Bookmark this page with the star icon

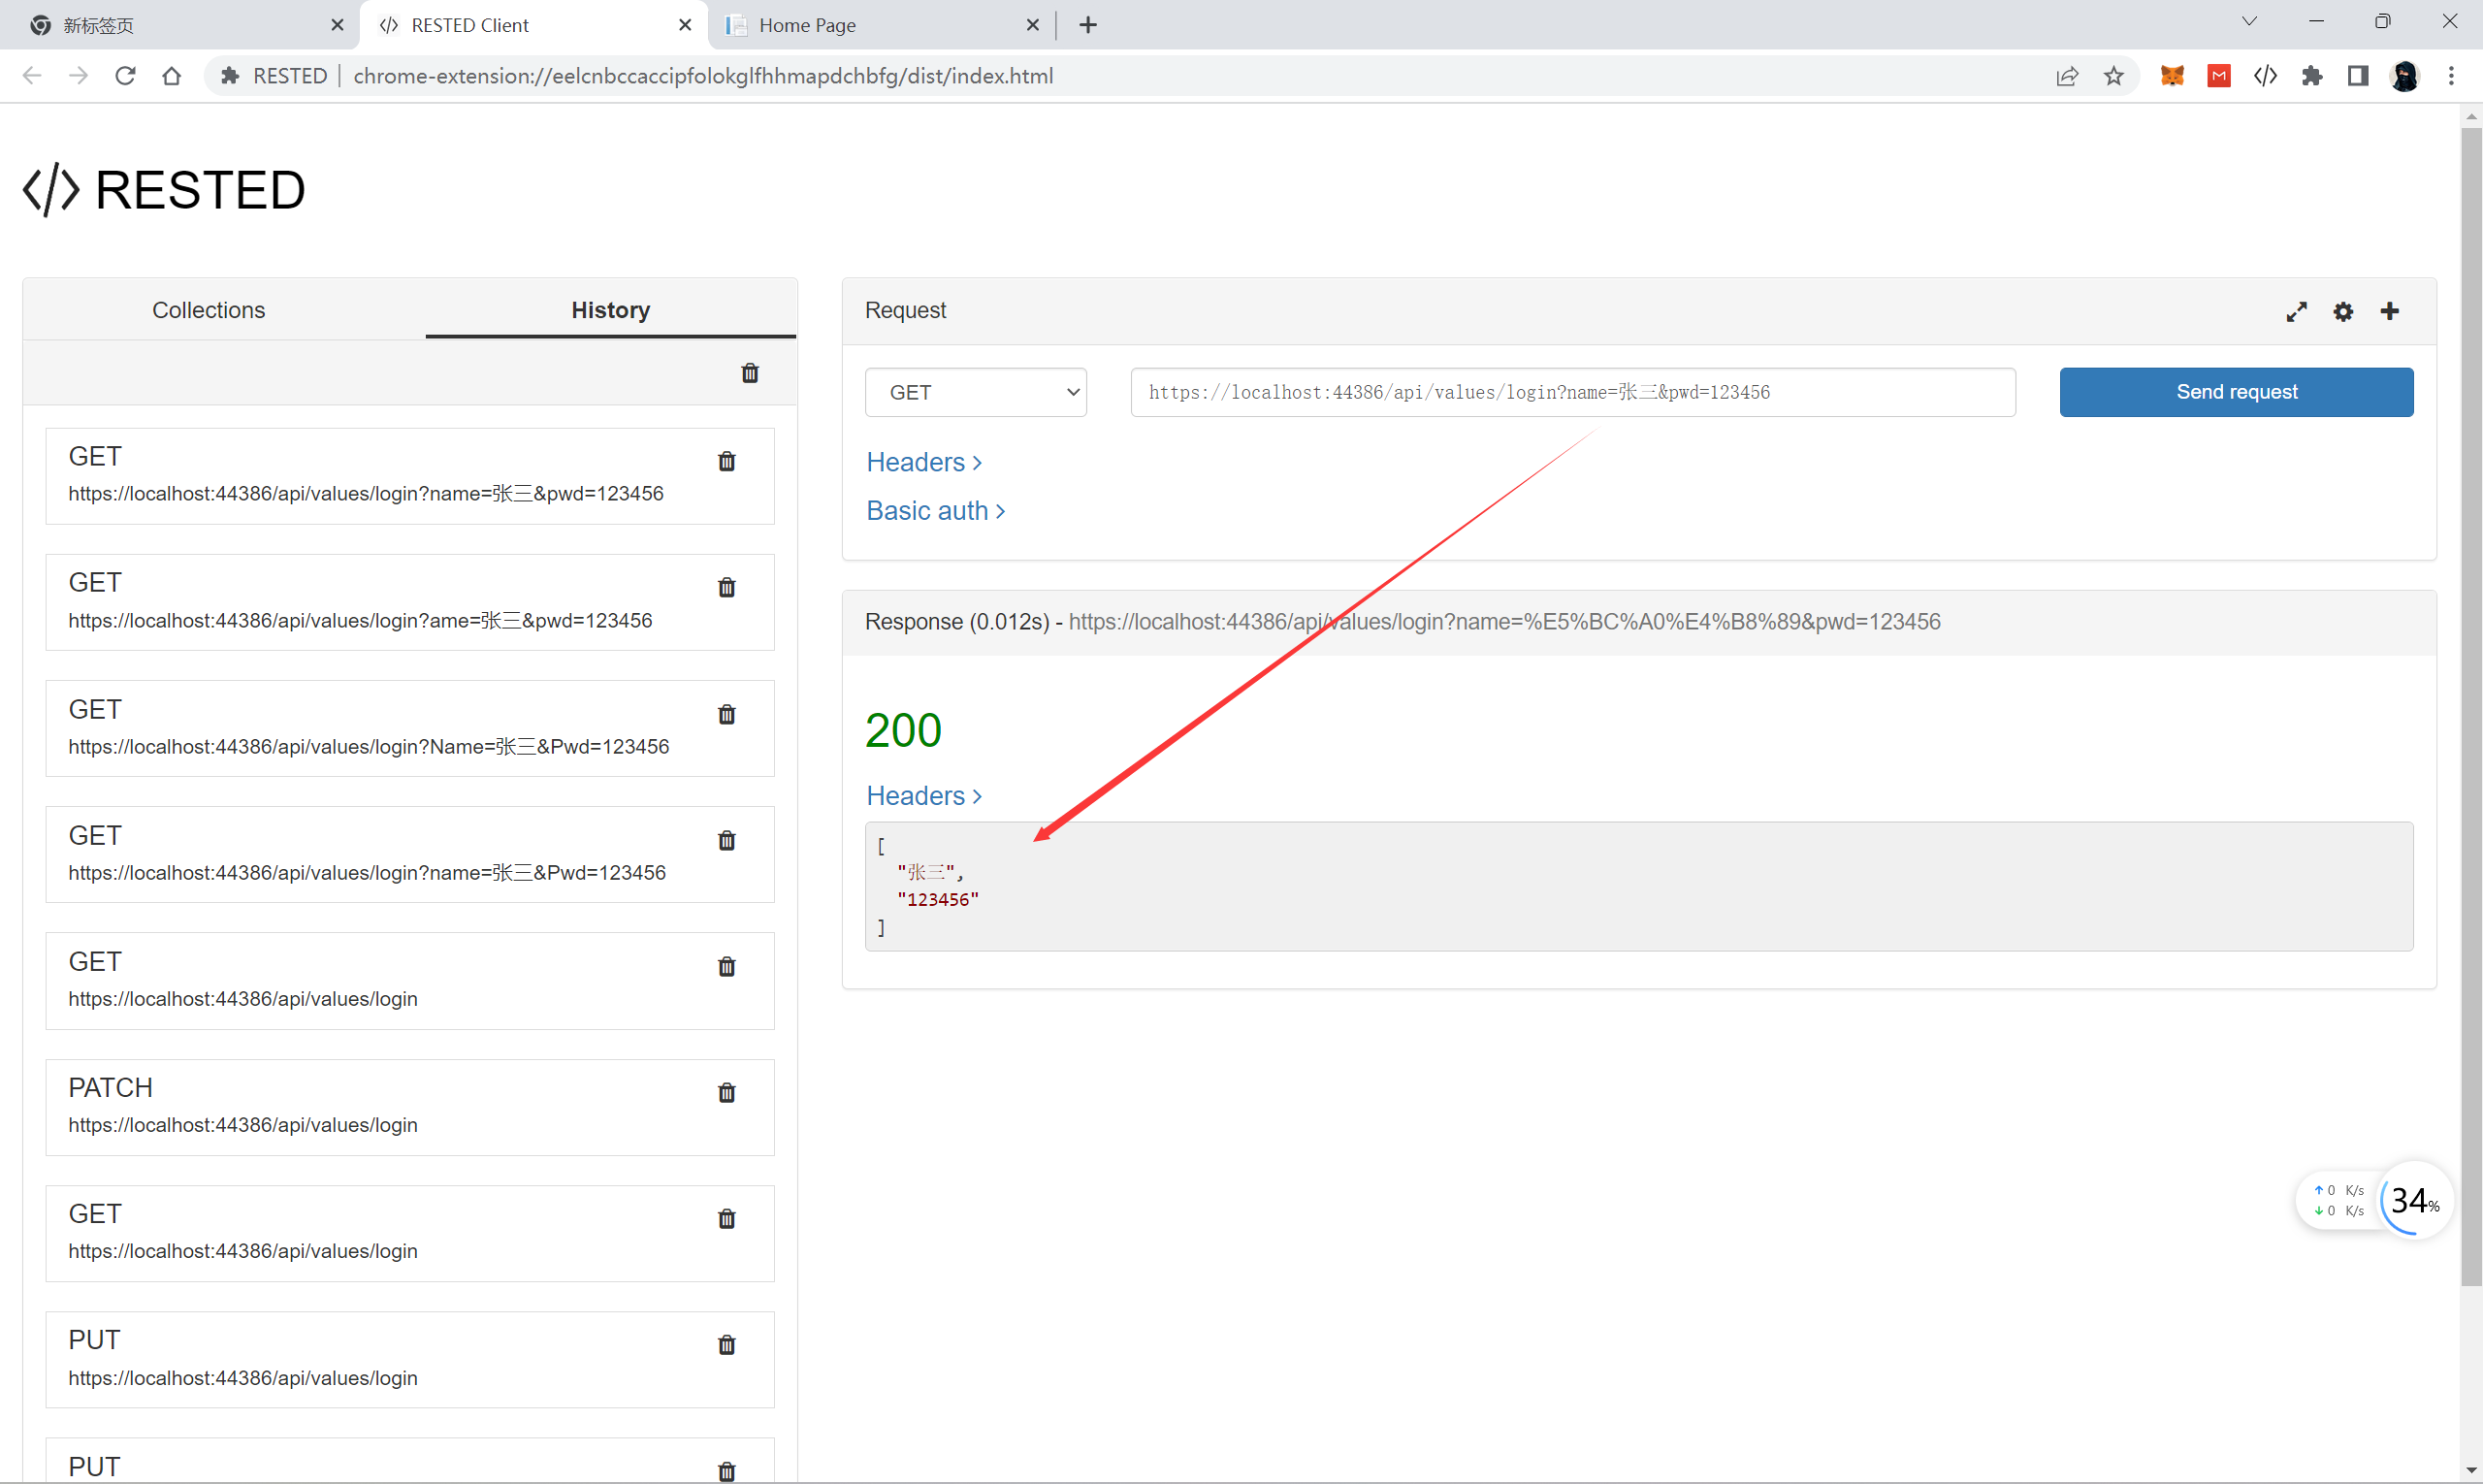click(2113, 76)
